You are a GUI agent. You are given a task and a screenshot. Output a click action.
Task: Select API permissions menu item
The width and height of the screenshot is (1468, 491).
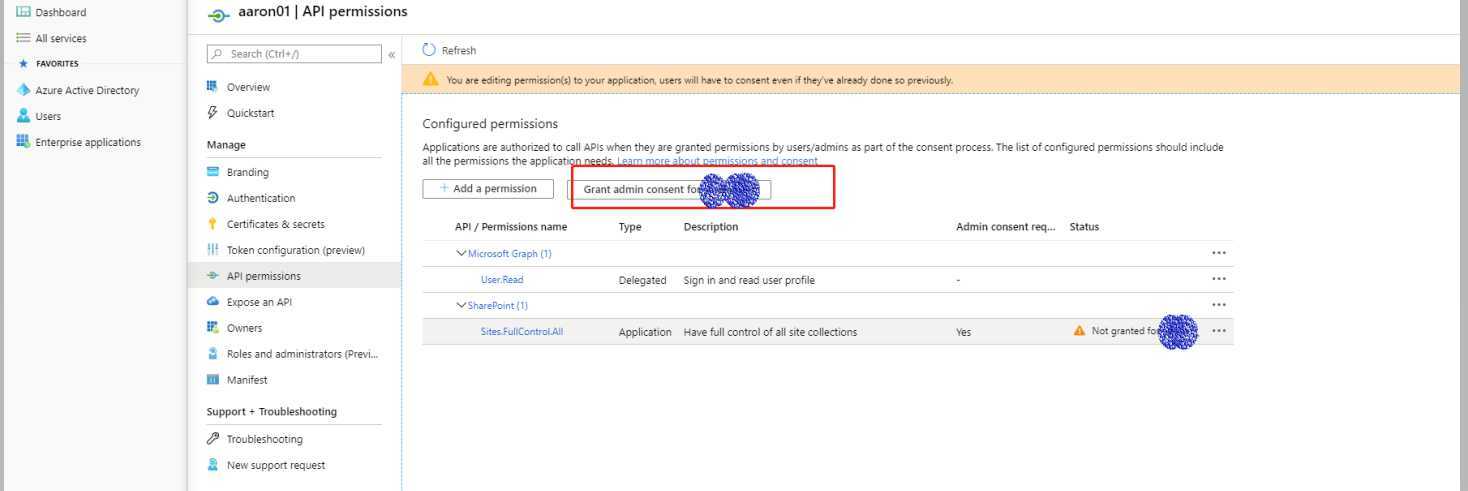coord(264,276)
